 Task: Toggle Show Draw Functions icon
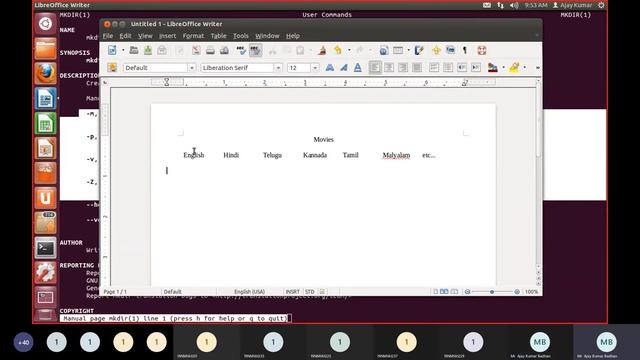[419, 50]
